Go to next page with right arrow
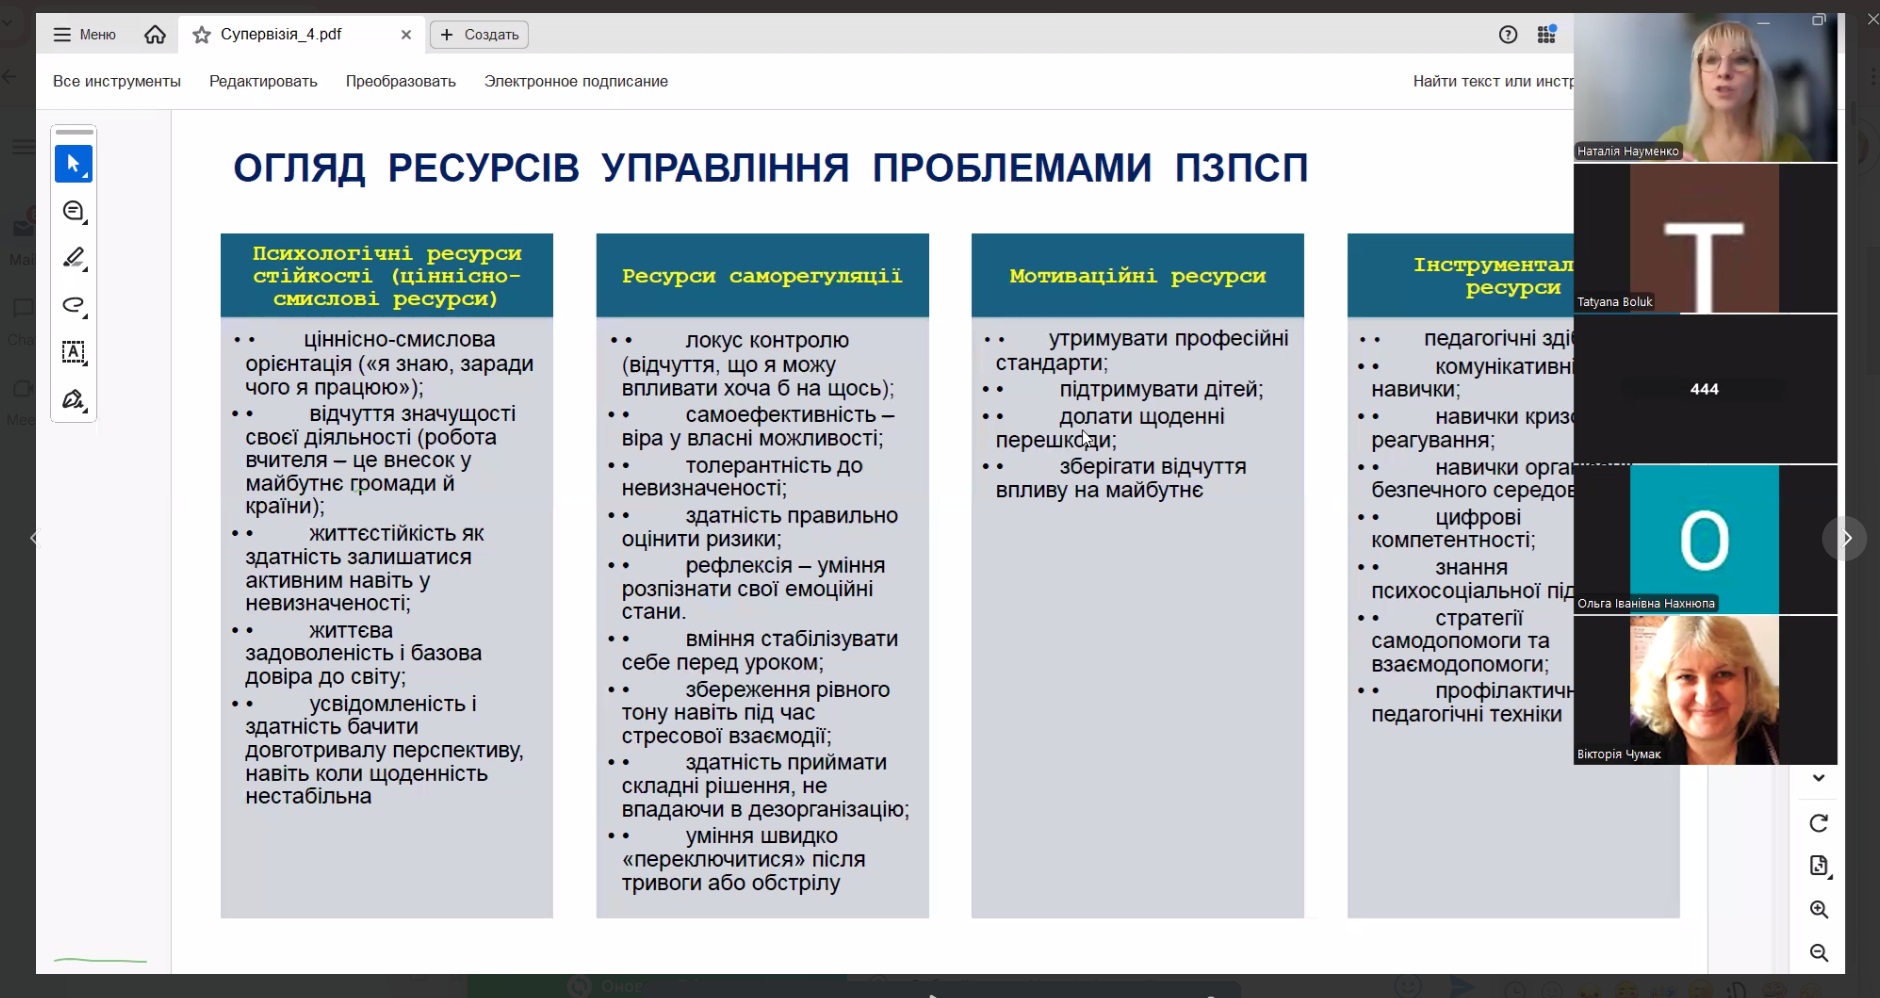1880x998 pixels. coord(1845,538)
